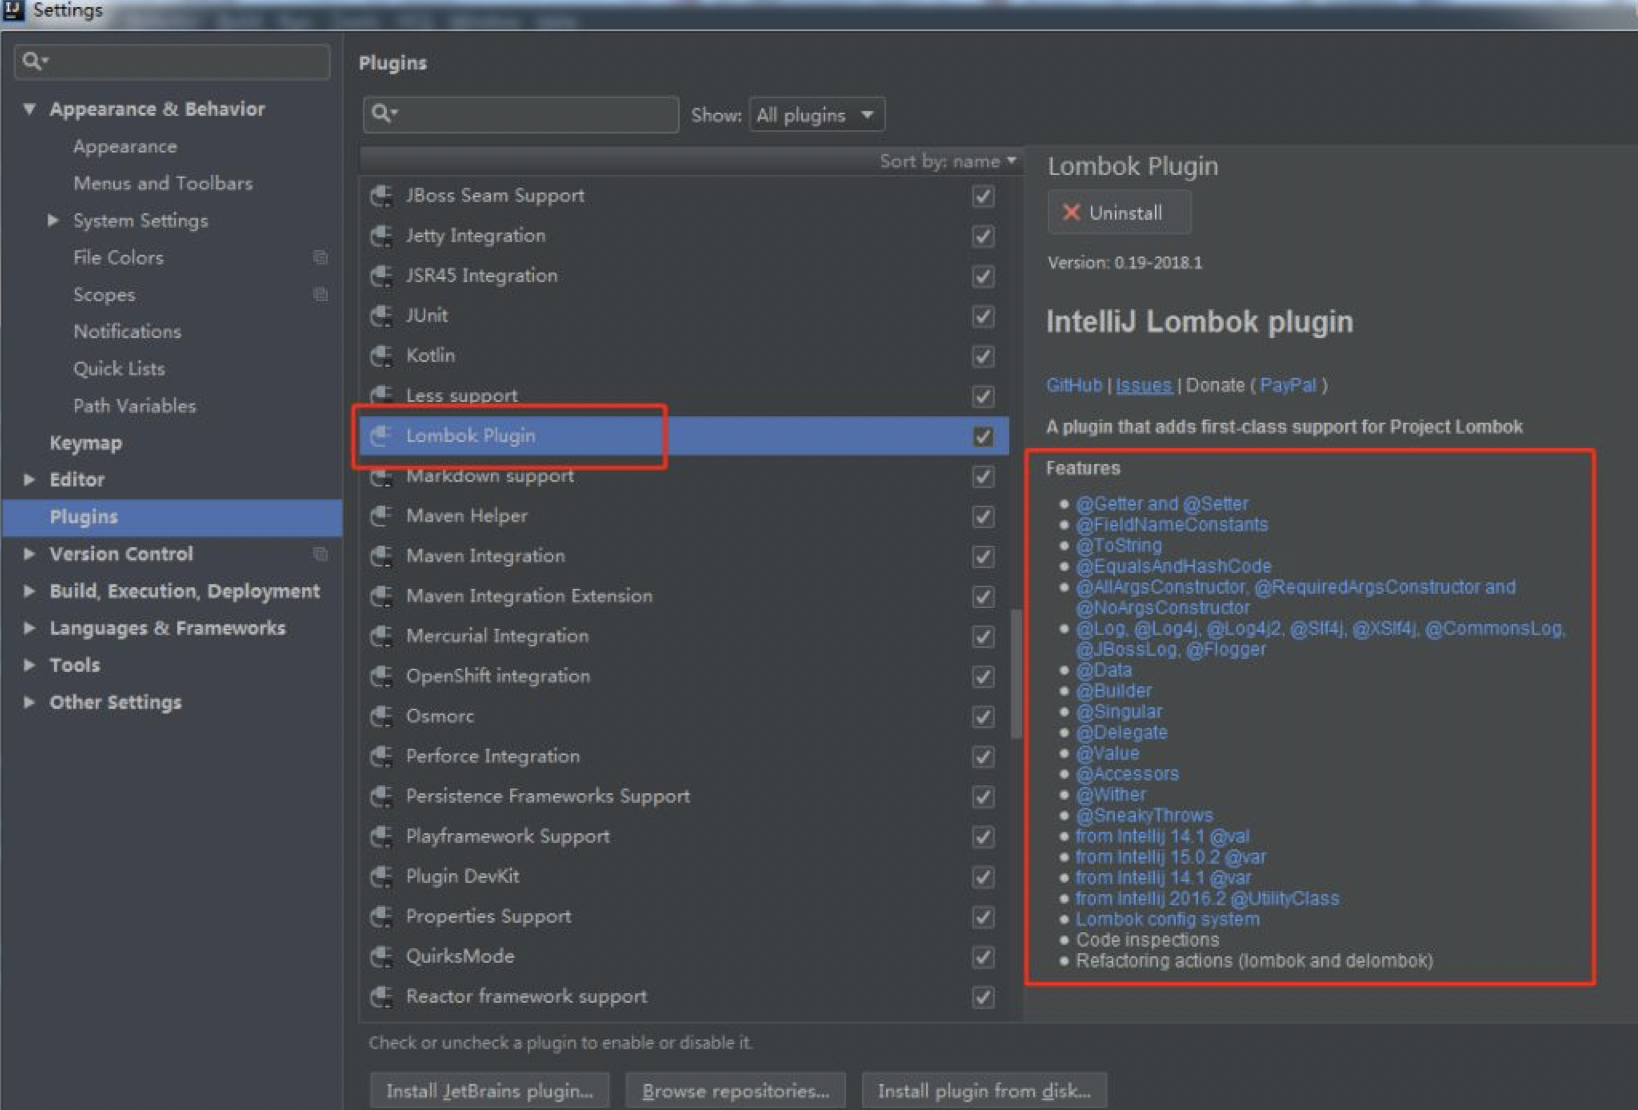Click the Maven Integration plugin icon

[381, 556]
